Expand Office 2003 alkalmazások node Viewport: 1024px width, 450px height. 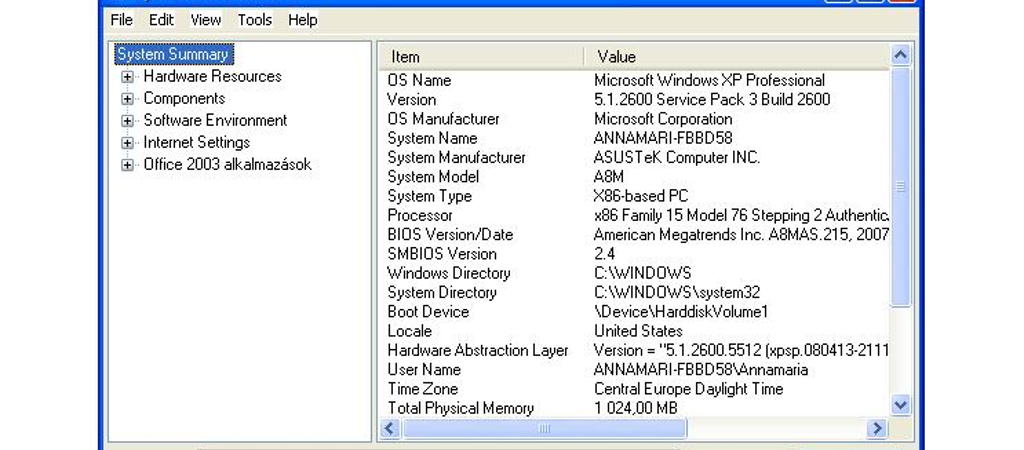[127, 165]
